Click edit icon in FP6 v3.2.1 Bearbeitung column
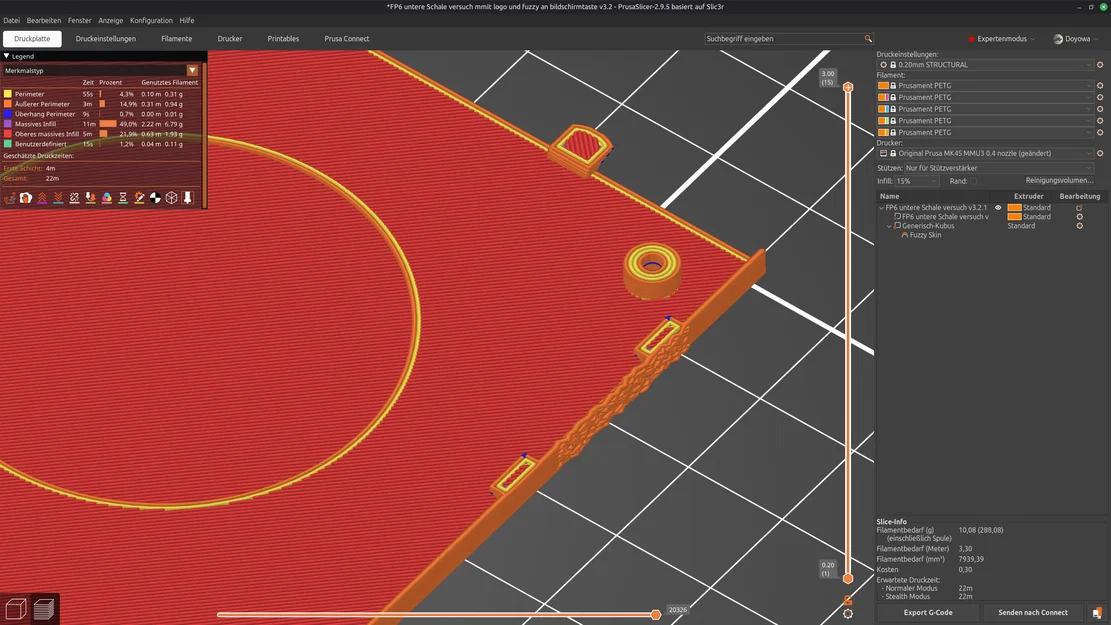The width and height of the screenshot is (1111, 625). [1079, 208]
